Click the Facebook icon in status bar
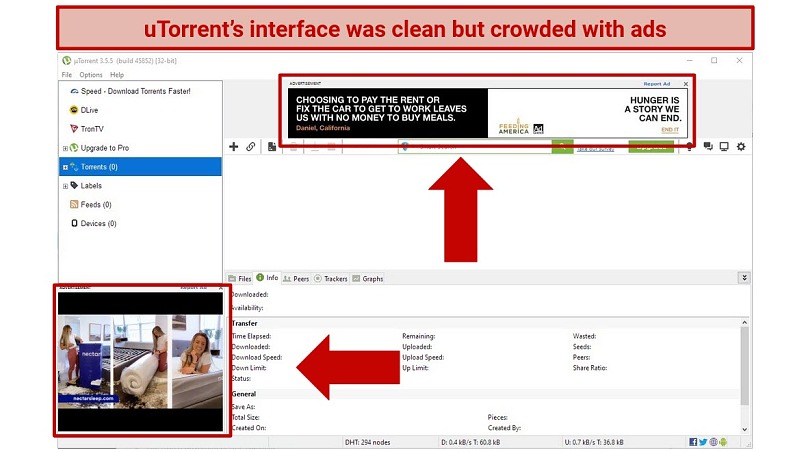The image size is (806, 452). tap(693, 442)
